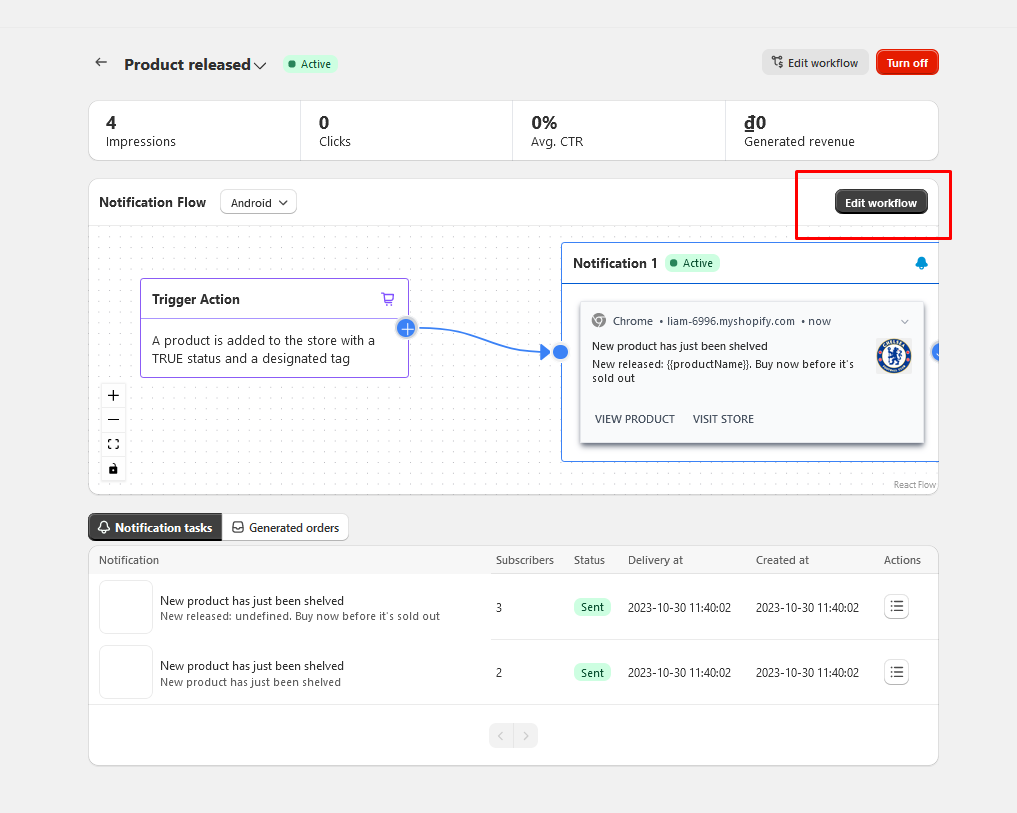1017x813 pixels.
Task: Turn off the Product released workflow
Action: pos(907,63)
